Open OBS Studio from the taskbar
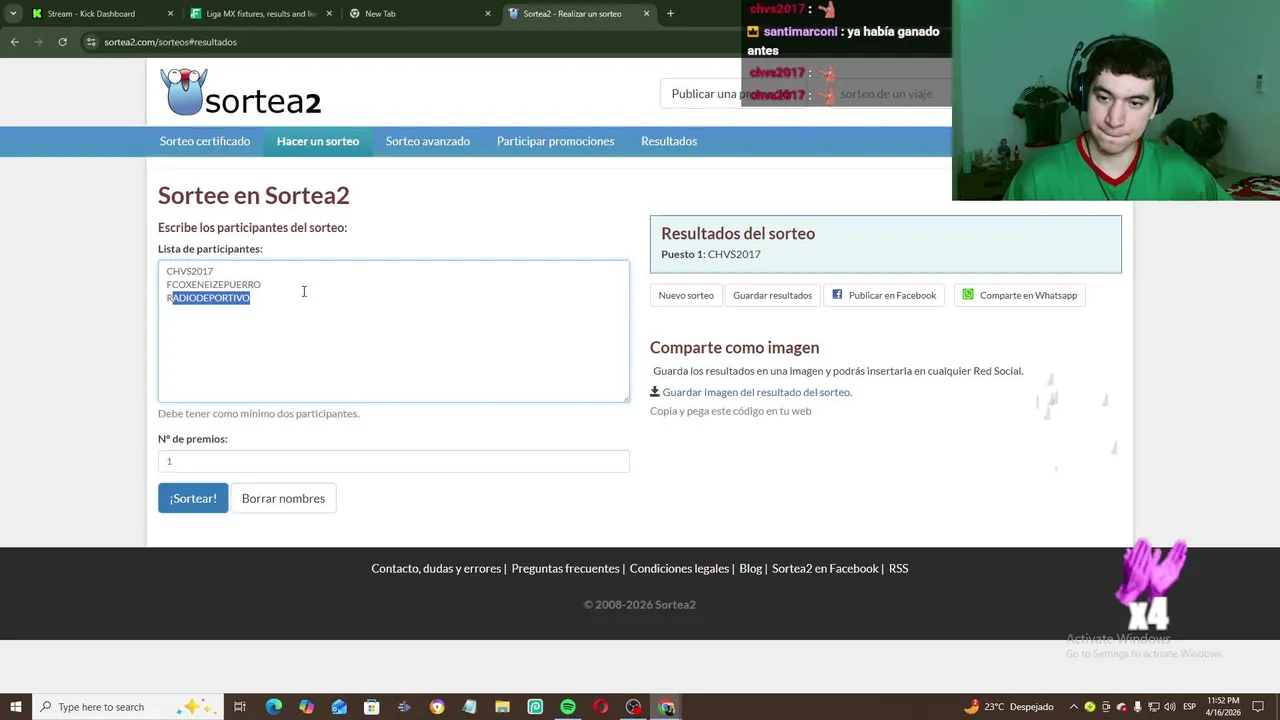The height and width of the screenshot is (720, 1280). (633, 707)
